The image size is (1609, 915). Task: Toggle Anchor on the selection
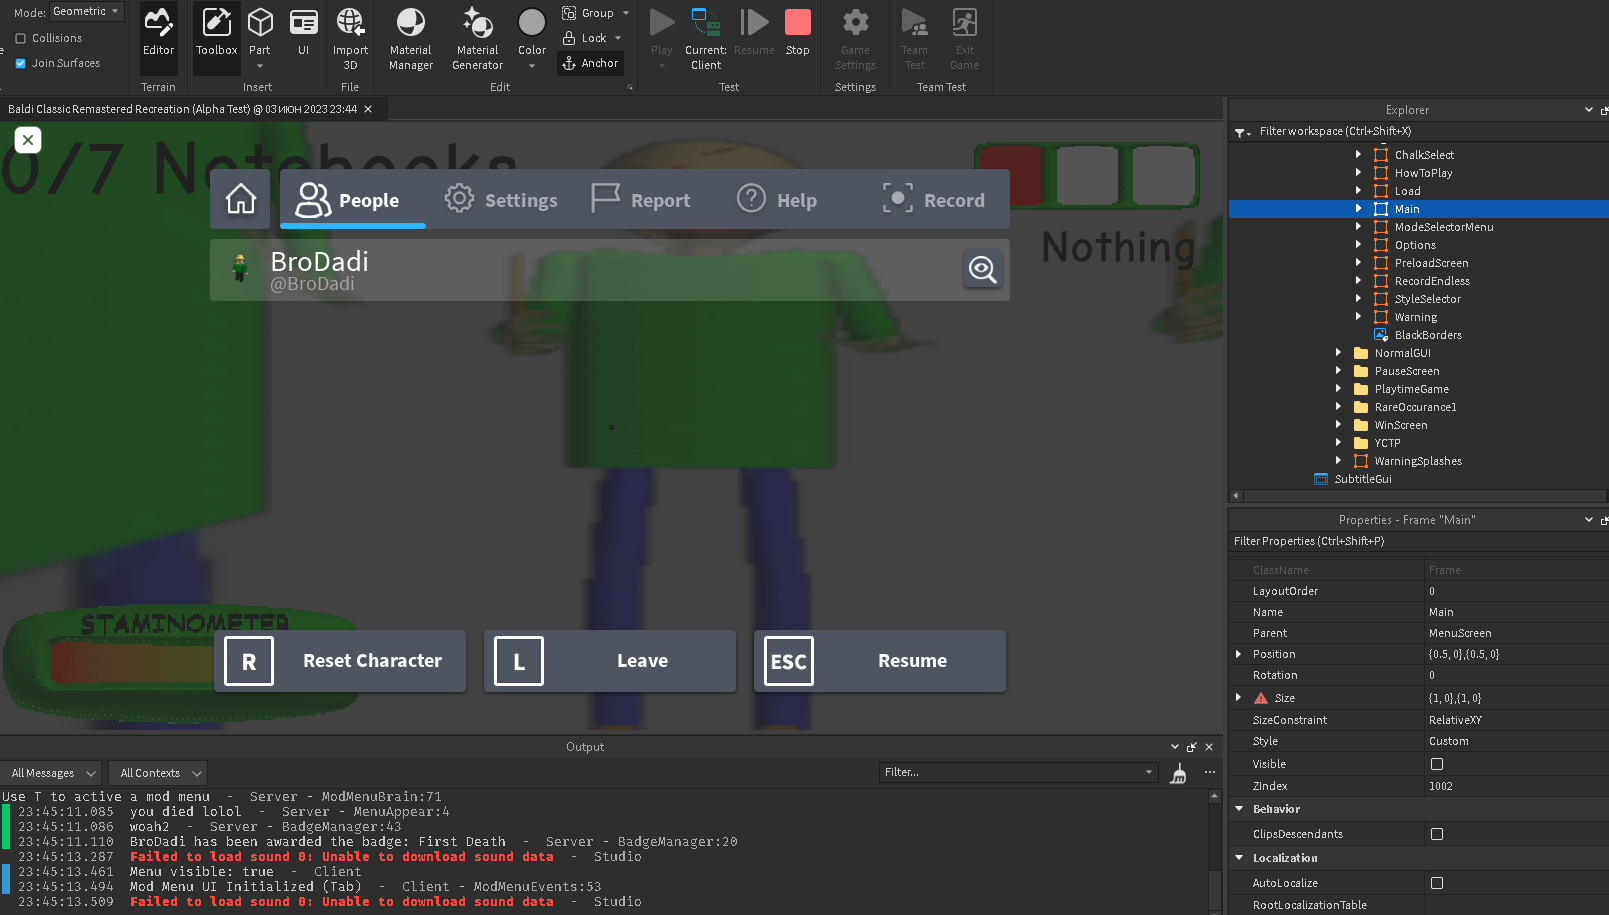click(590, 63)
